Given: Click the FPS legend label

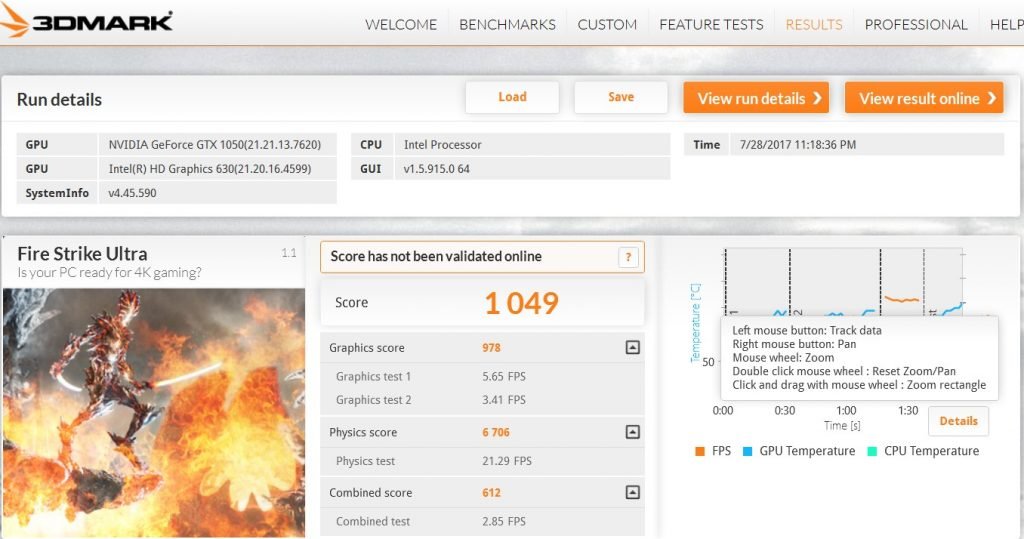Looking at the screenshot, I should pos(721,451).
